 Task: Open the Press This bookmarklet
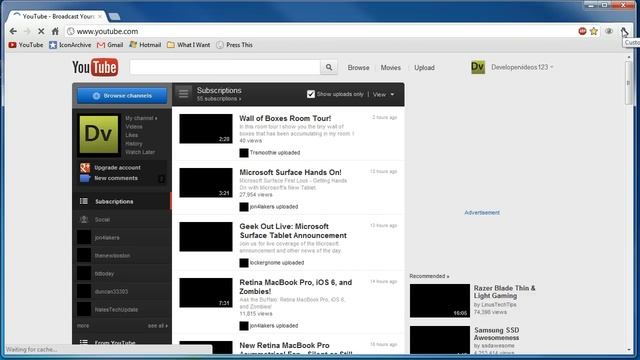click(x=234, y=45)
